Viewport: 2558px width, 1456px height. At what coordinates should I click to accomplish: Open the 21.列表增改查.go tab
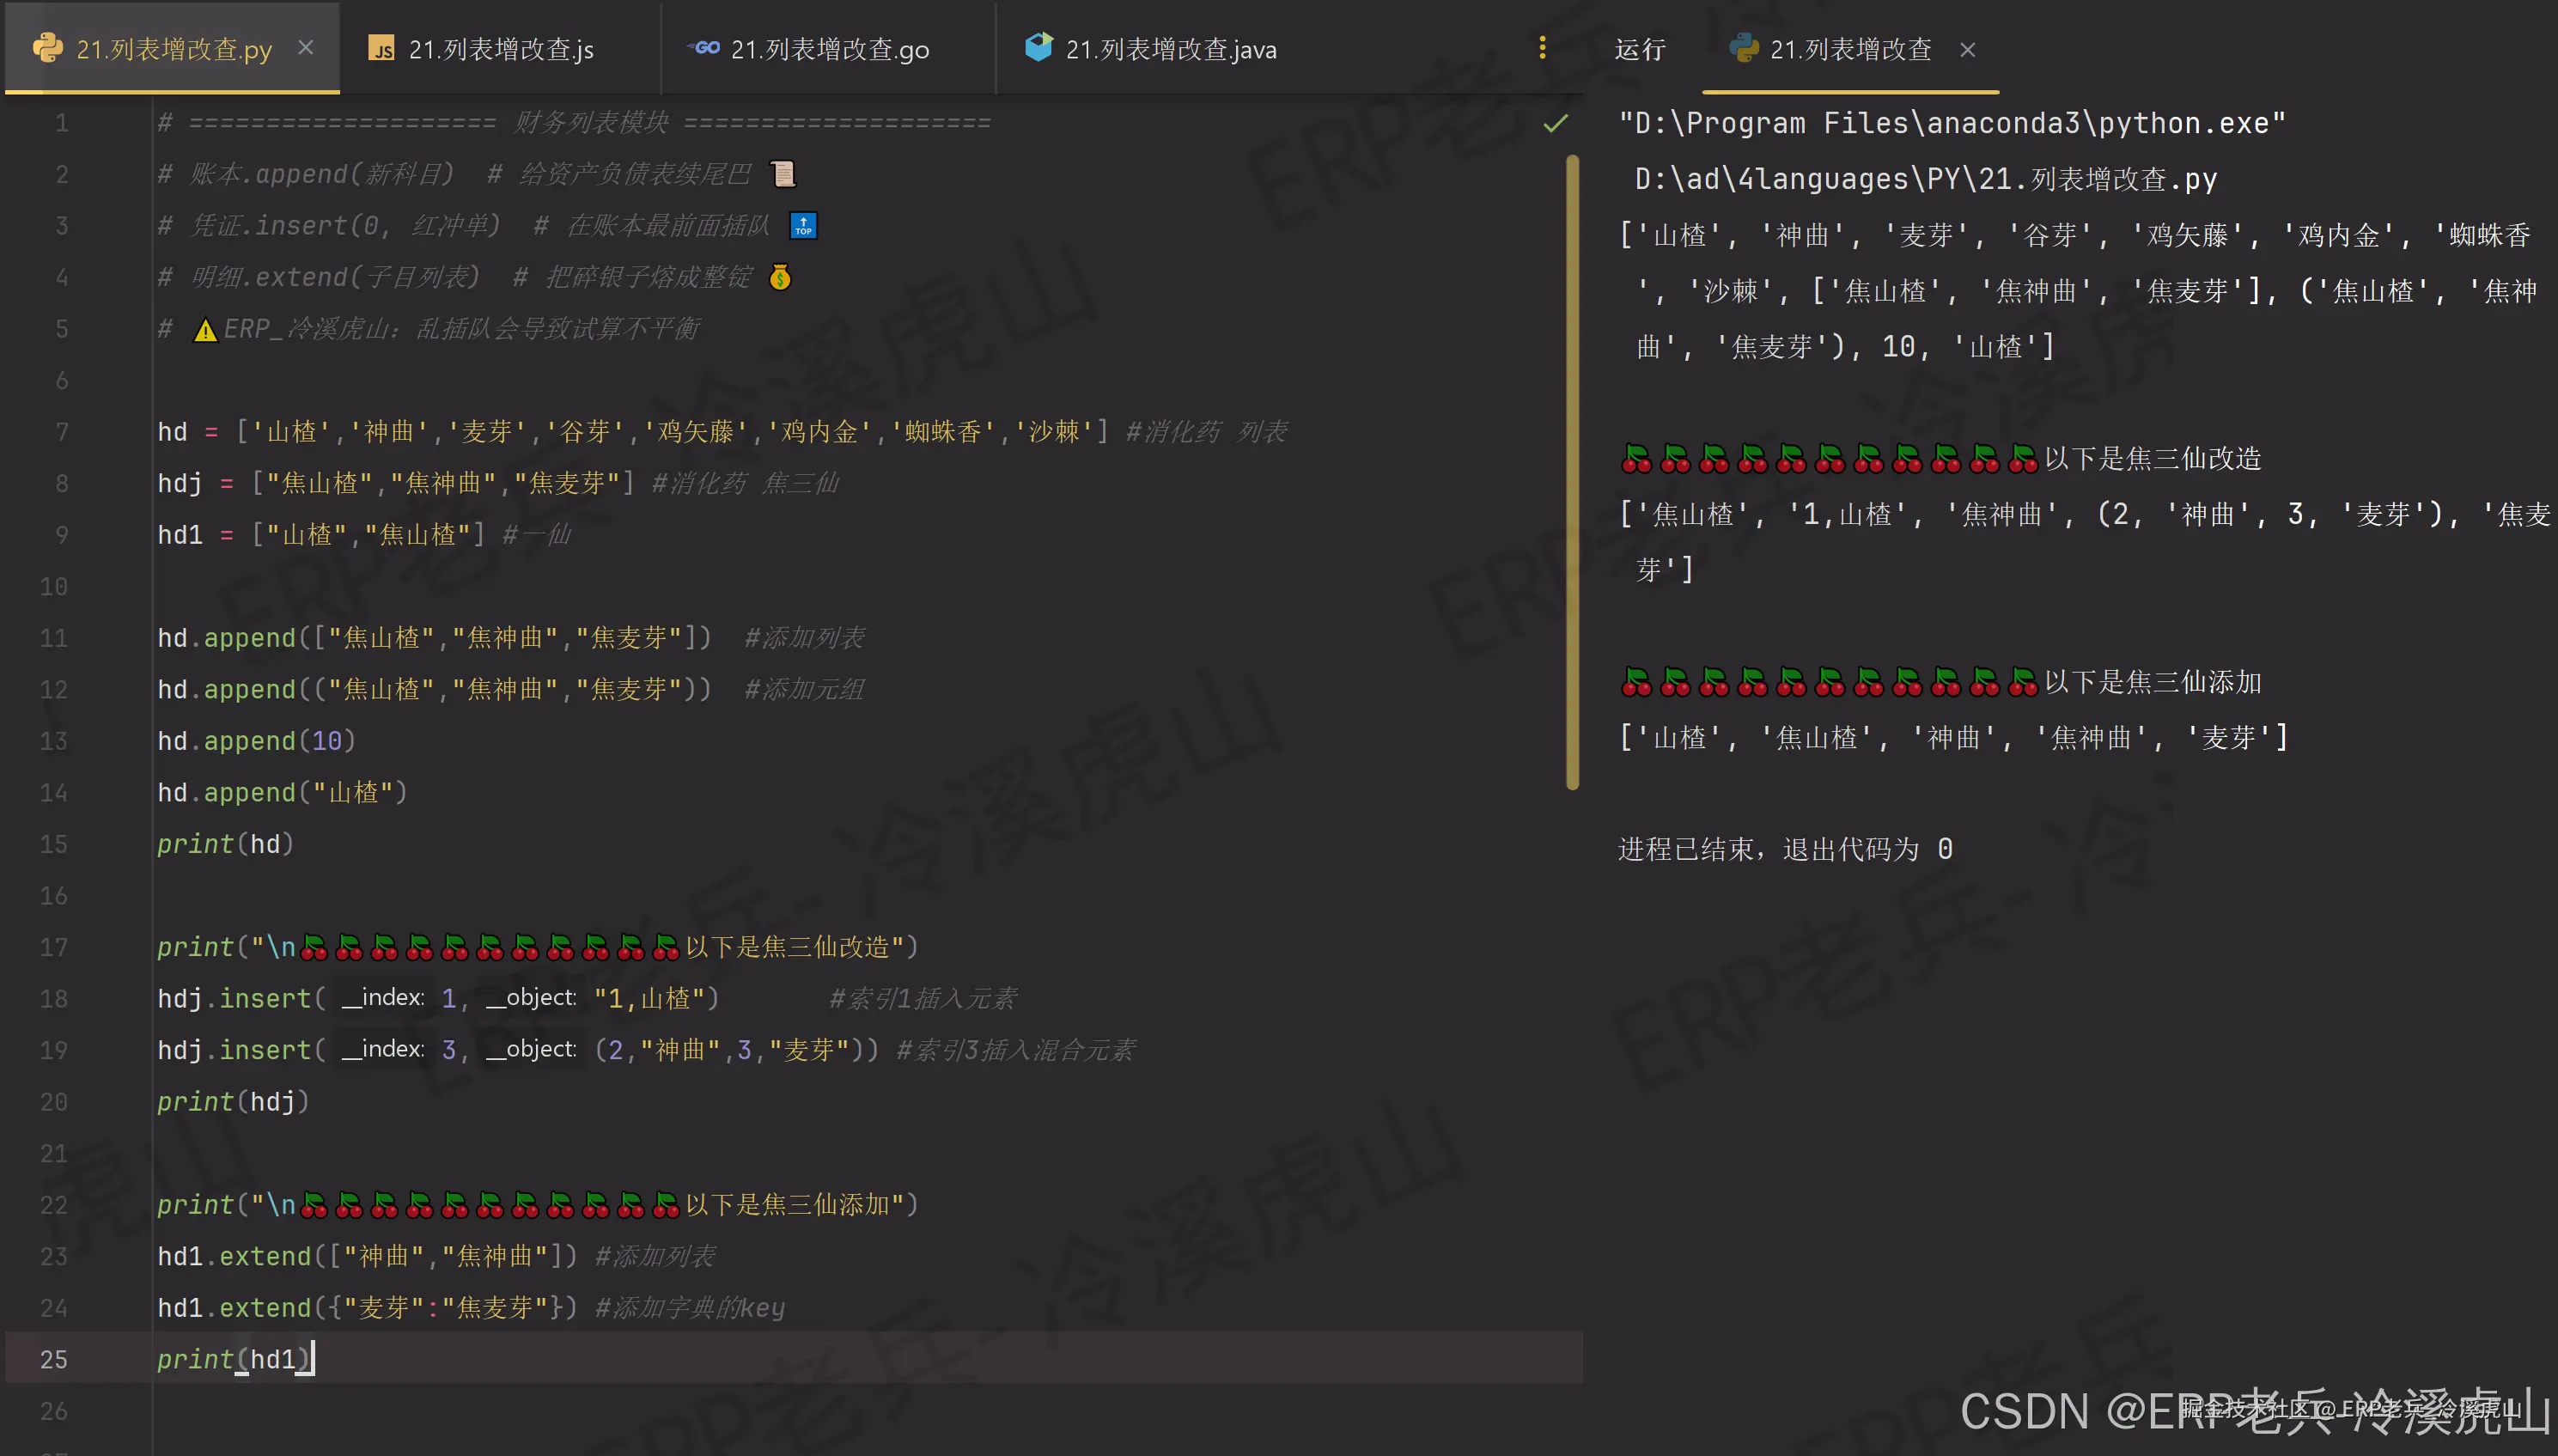(x=829, y=49)
